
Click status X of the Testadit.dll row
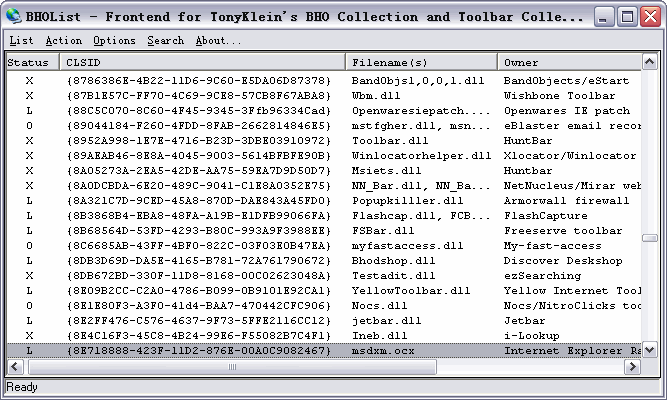pyautogui.click(x=29, y=276)
